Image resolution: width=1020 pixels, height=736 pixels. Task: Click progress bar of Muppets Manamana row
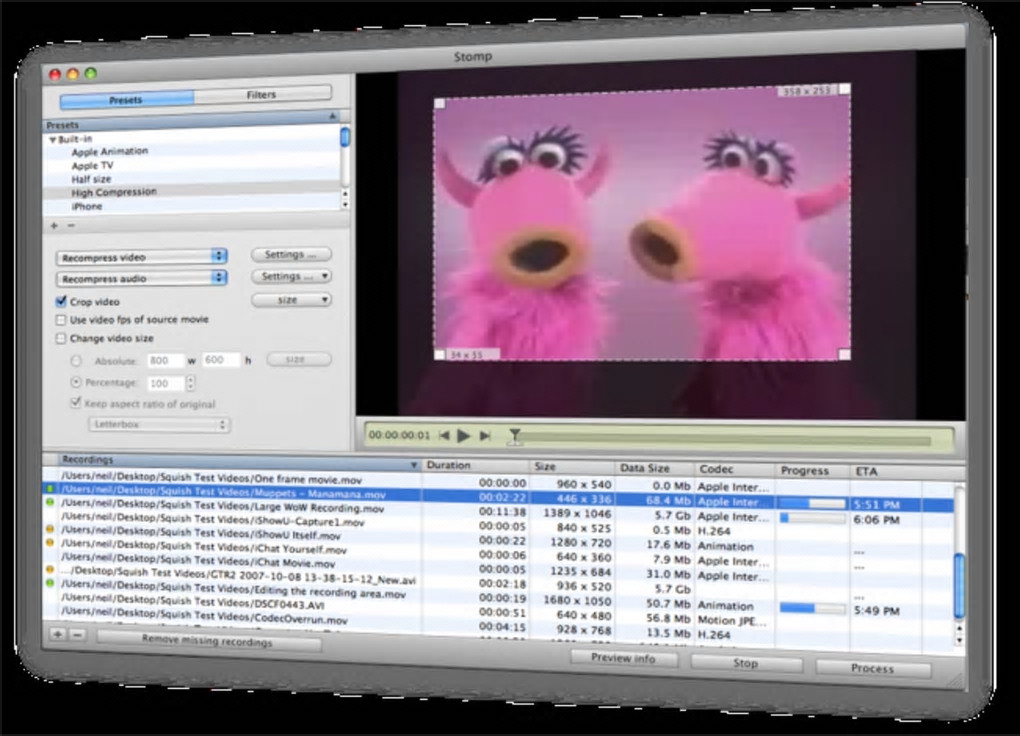pos(812,504)
